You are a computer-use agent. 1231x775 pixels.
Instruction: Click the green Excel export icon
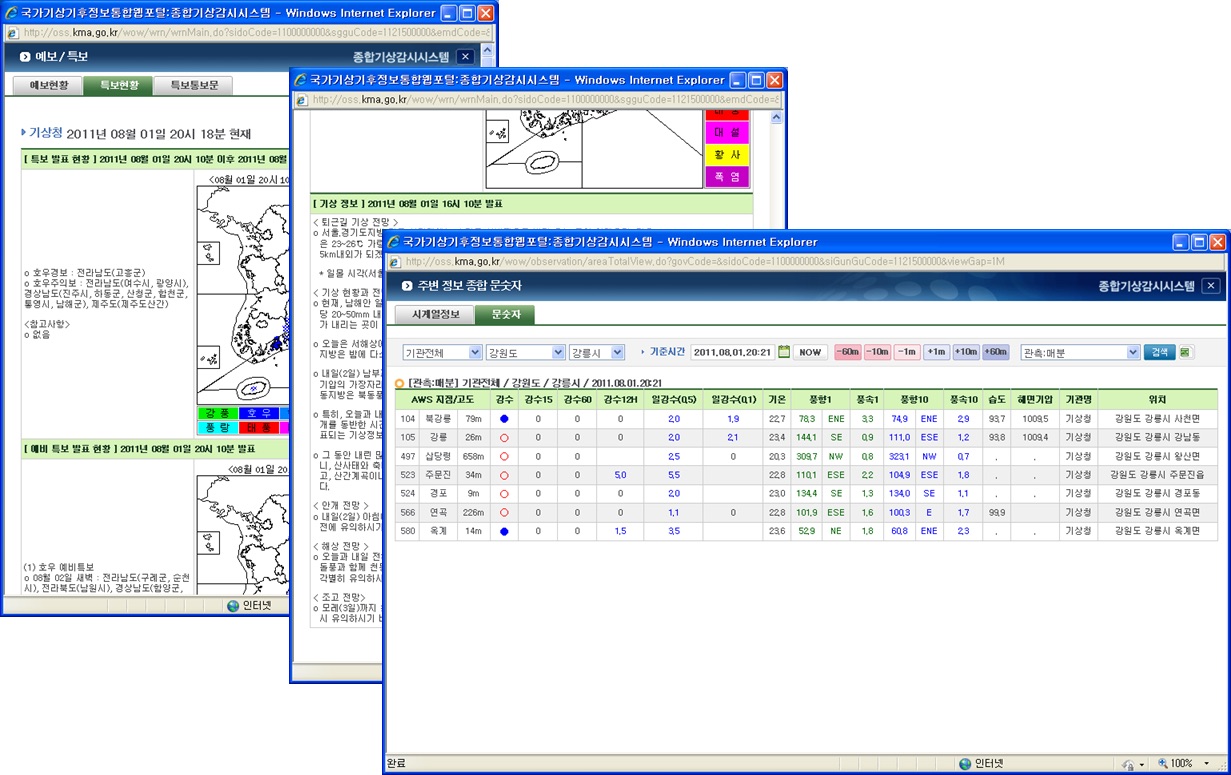(x=1186, y=352)
